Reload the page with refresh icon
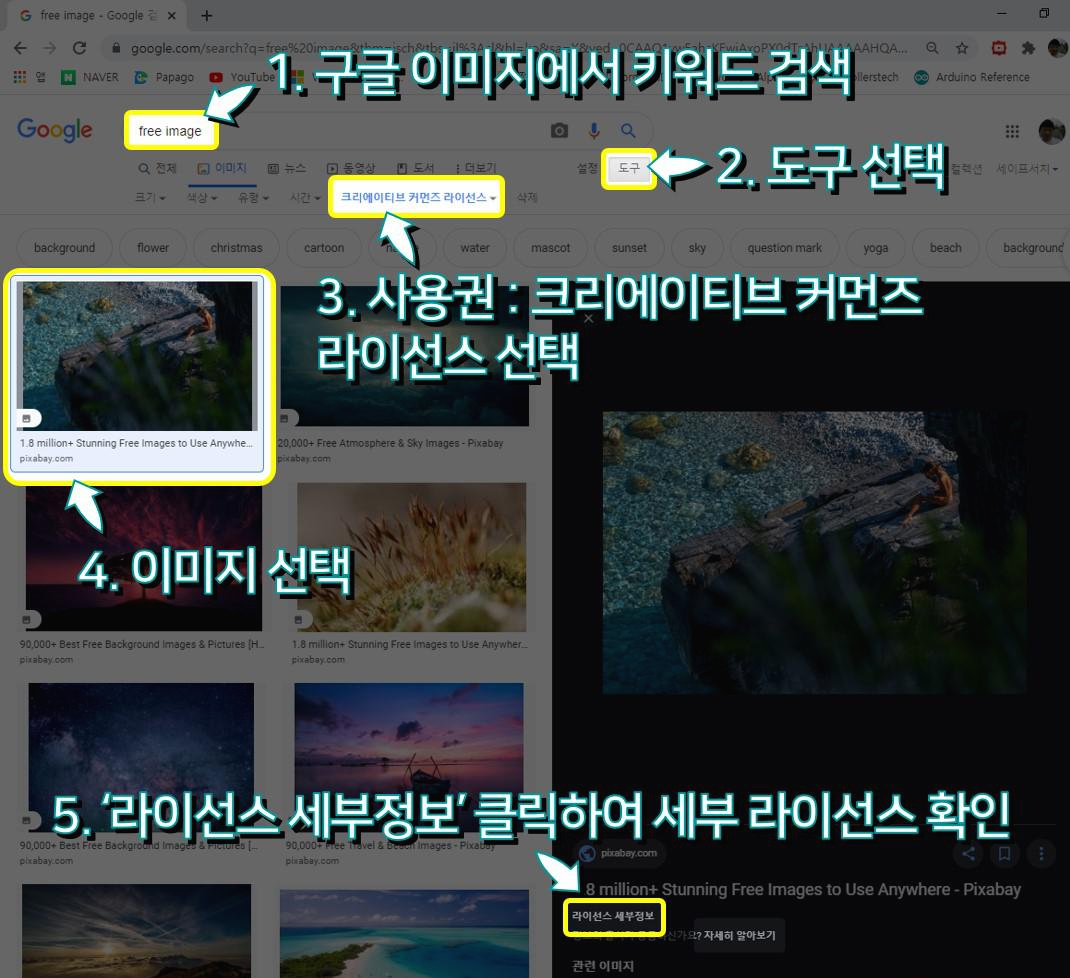The width and height of the screenshot is (1070, 978). point(79,48)
